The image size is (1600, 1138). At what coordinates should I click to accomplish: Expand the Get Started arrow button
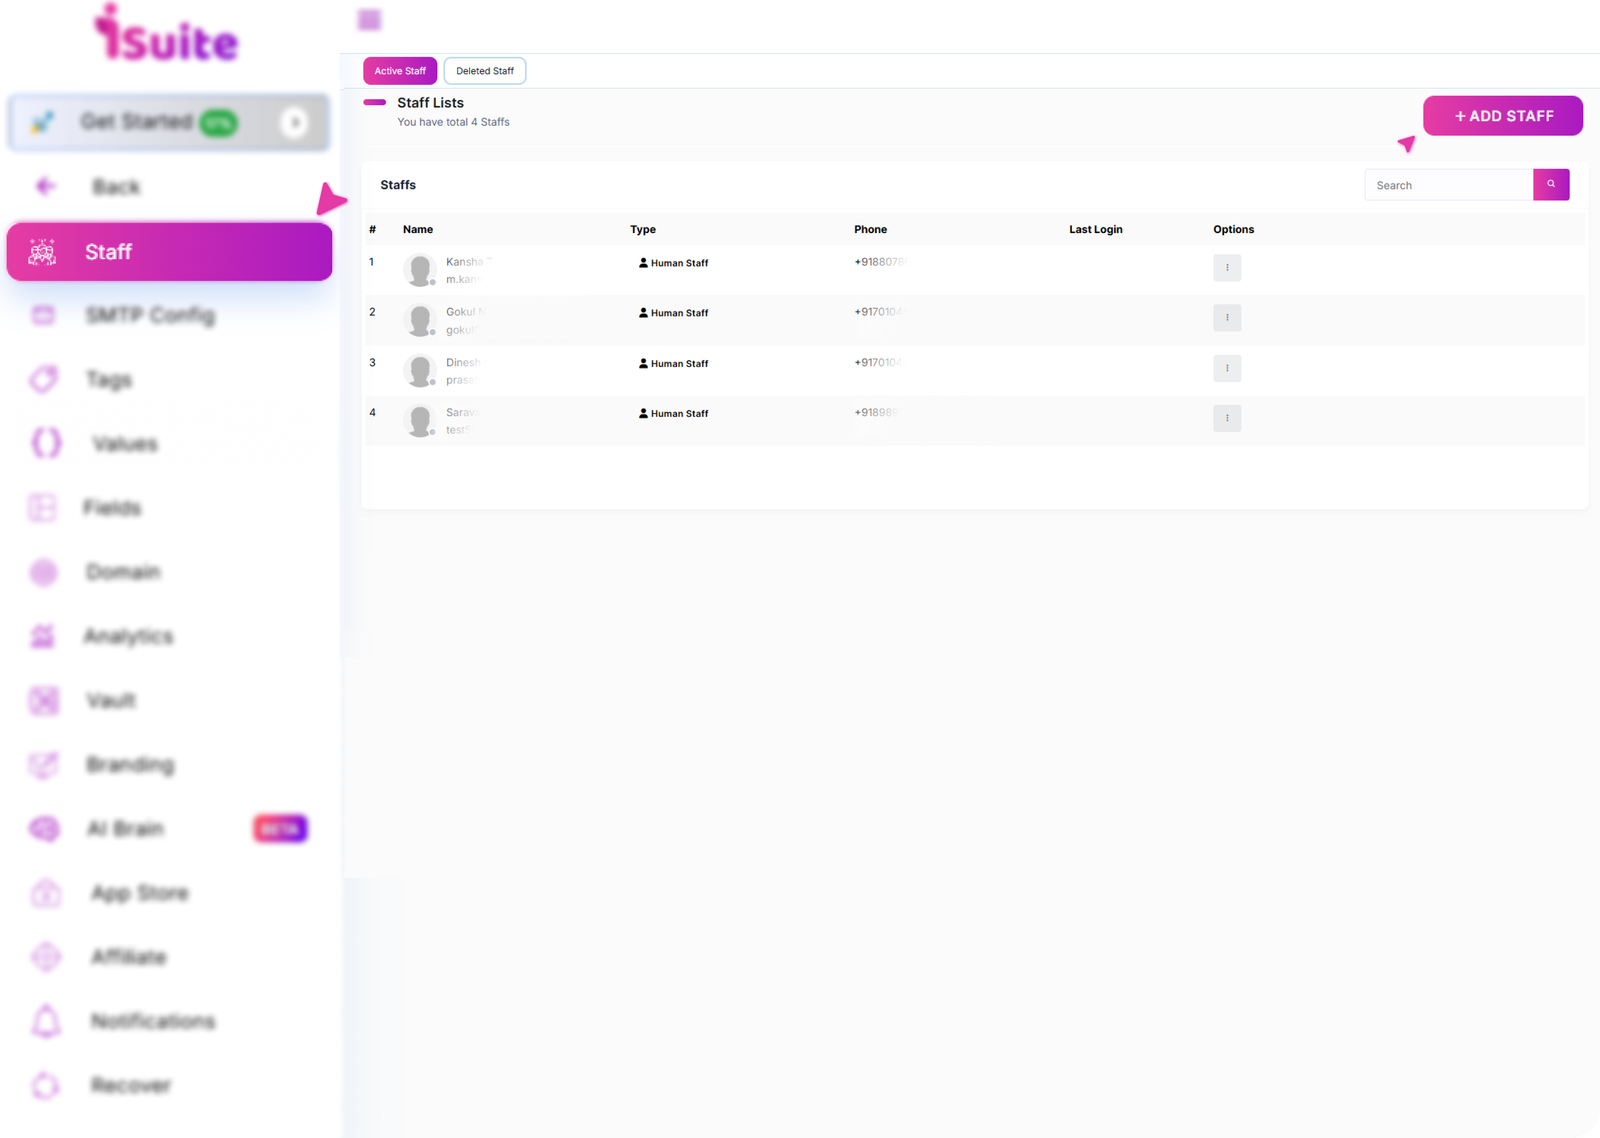point(294,123)
